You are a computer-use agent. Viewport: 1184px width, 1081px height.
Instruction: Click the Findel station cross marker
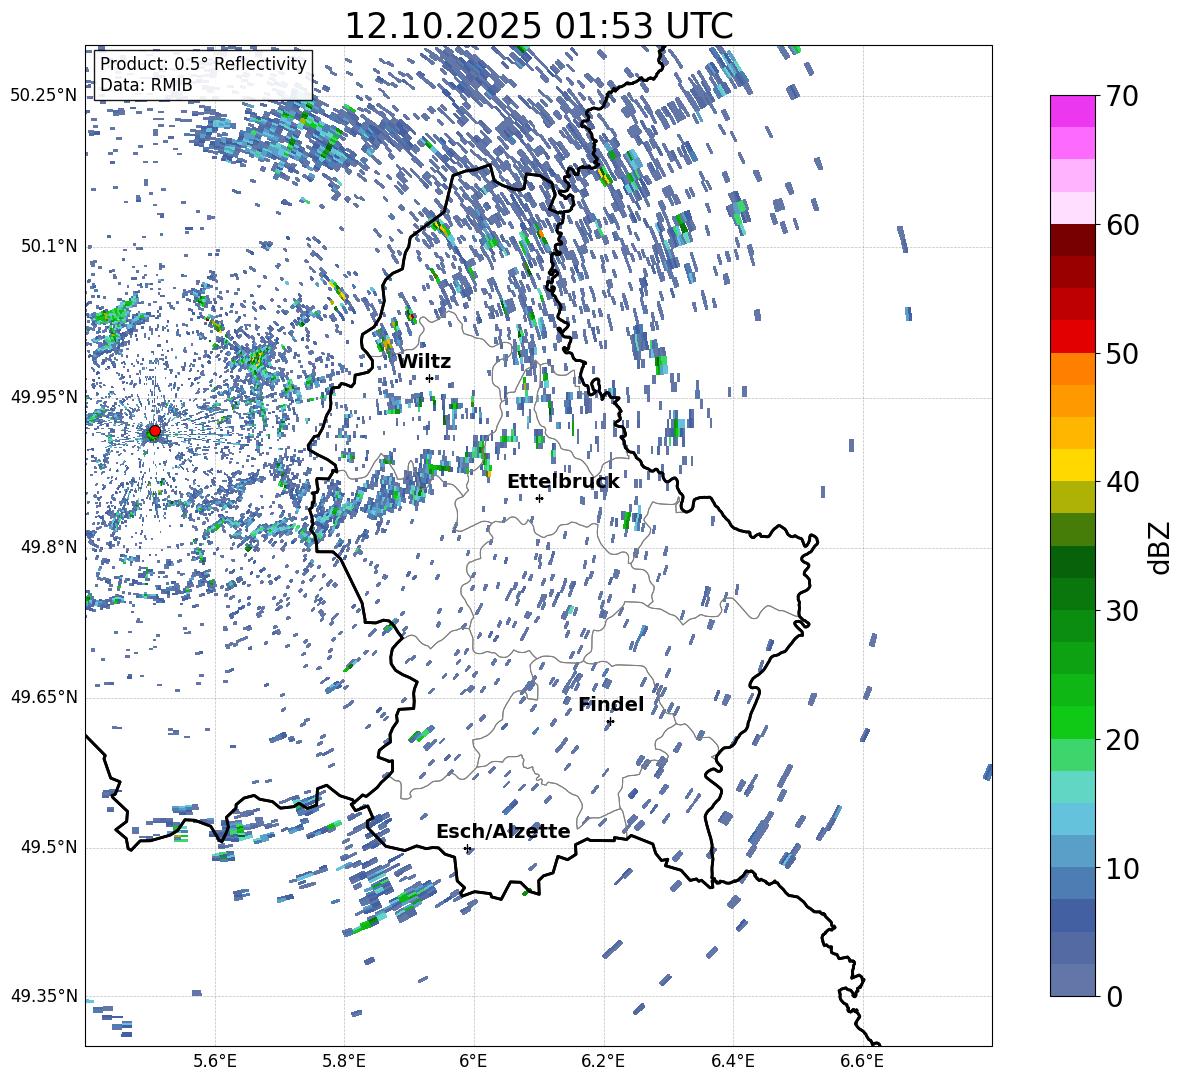coord(610,721)
